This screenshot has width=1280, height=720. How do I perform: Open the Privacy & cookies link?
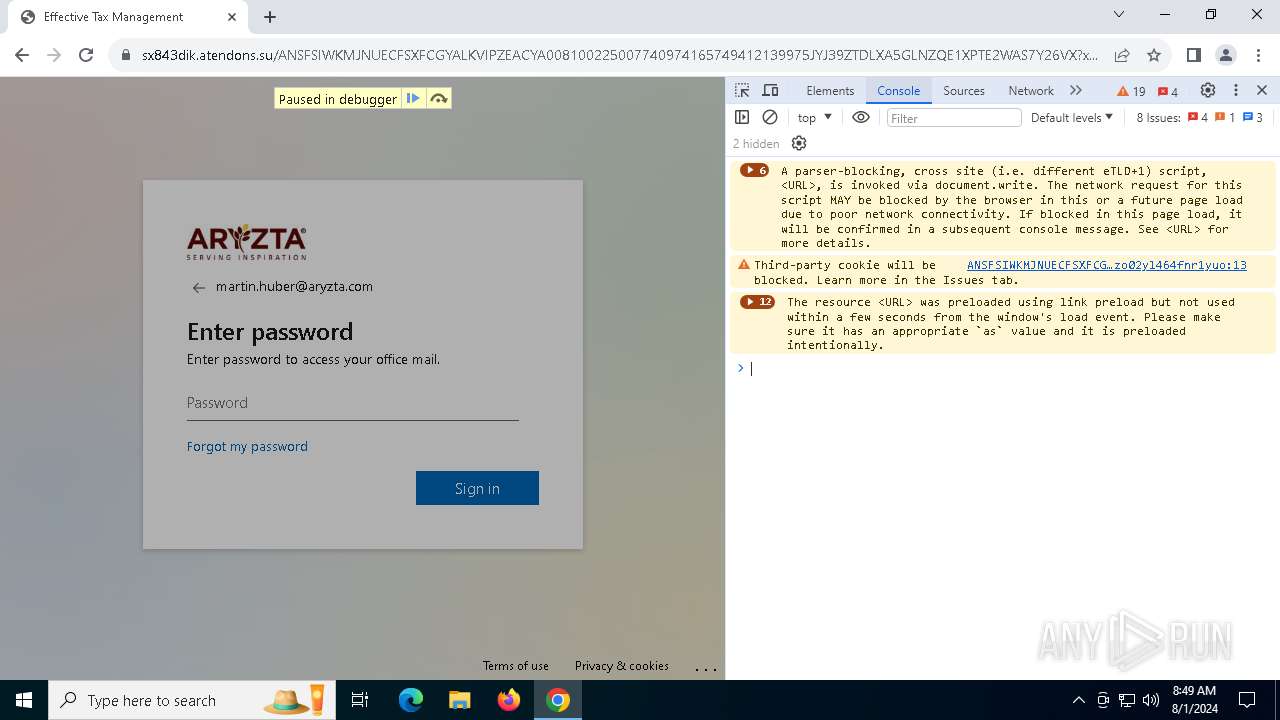tap(621, 666)
